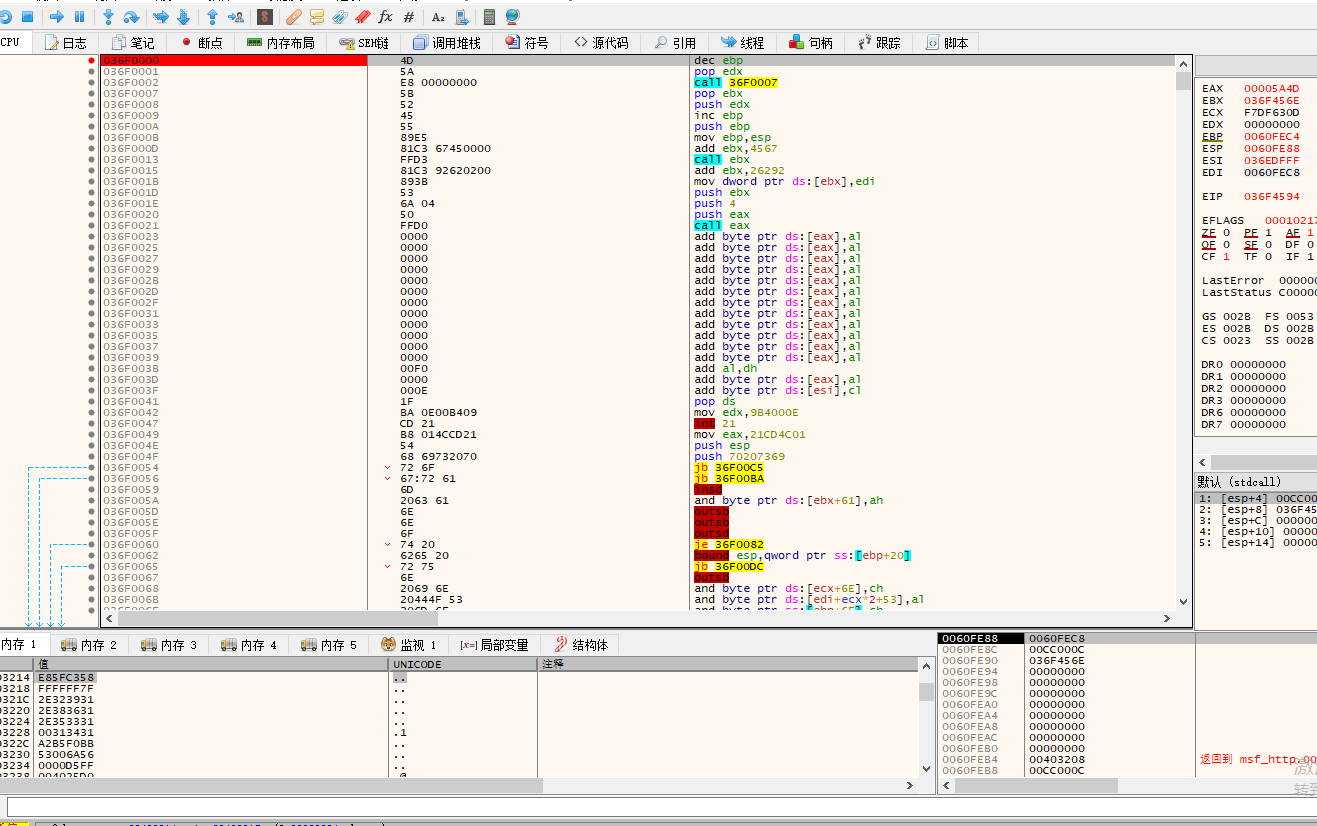
Task: Open the 局部变量 (Locals) tab
Action: pos(494,645)
